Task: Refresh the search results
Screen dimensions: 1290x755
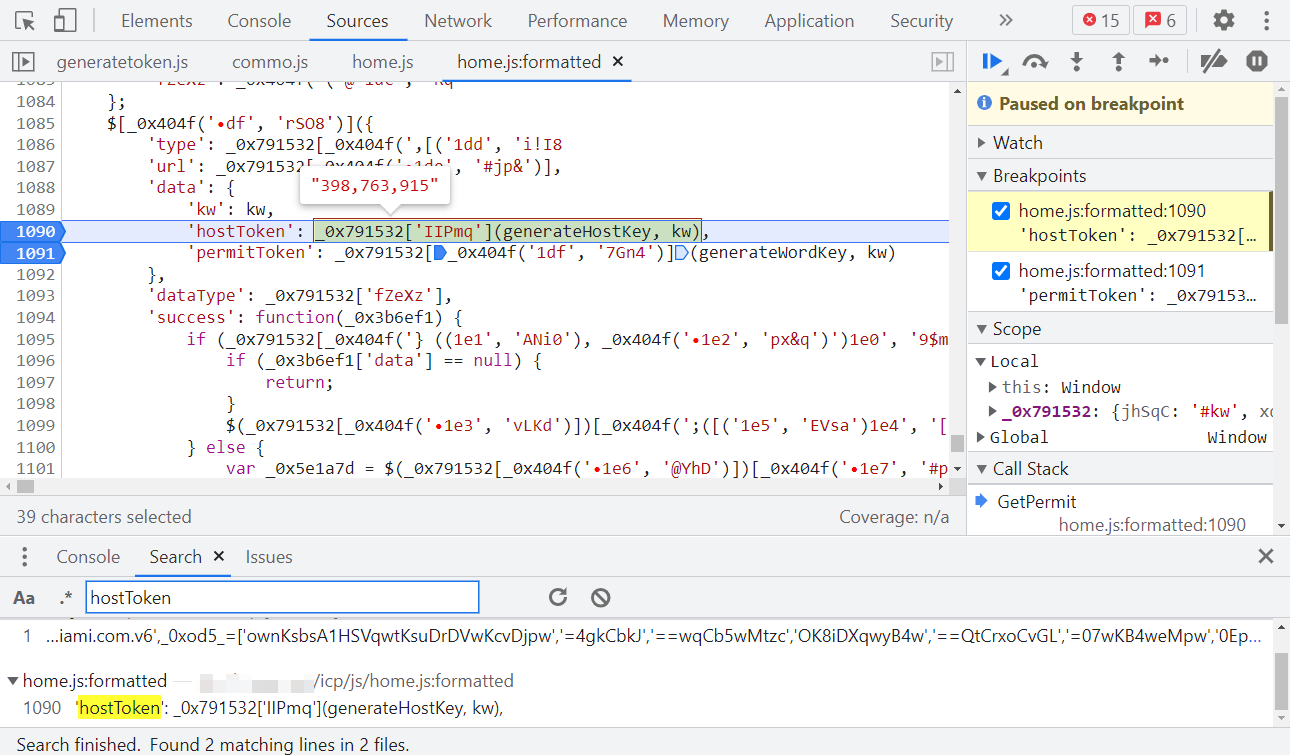Action: [558, 597]
